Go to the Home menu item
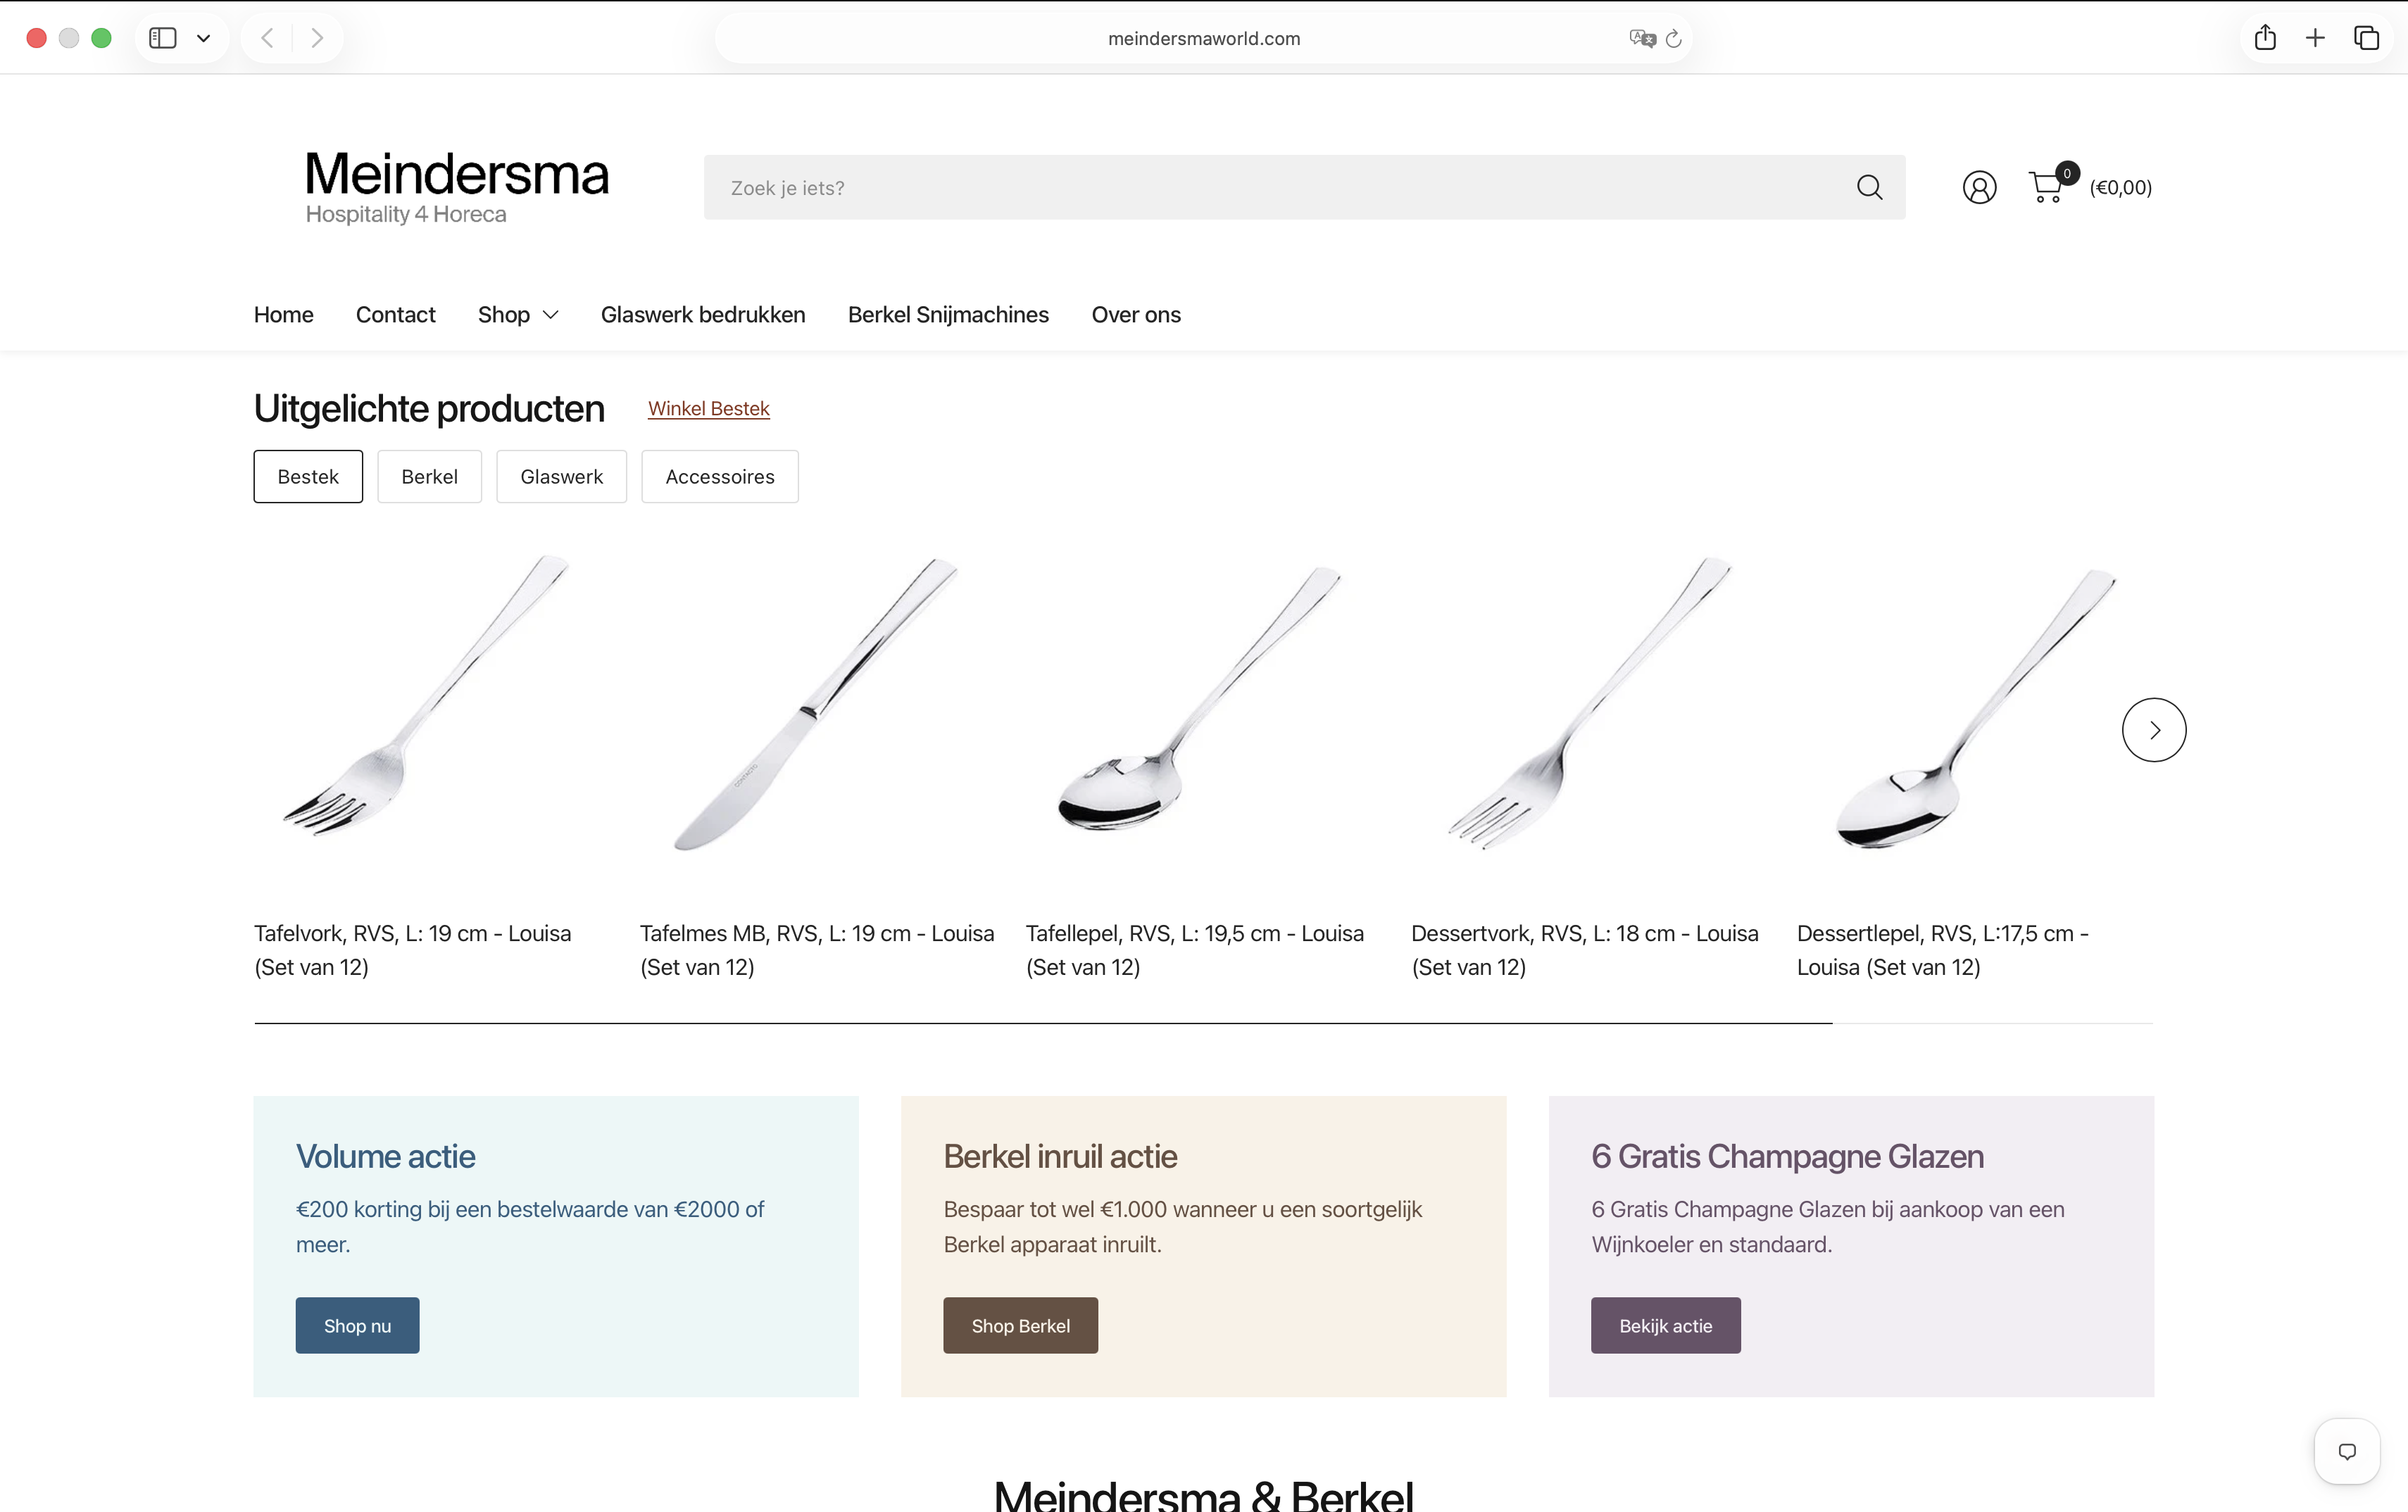The height and width of the screenshot is (1512, 2408). 283,315
